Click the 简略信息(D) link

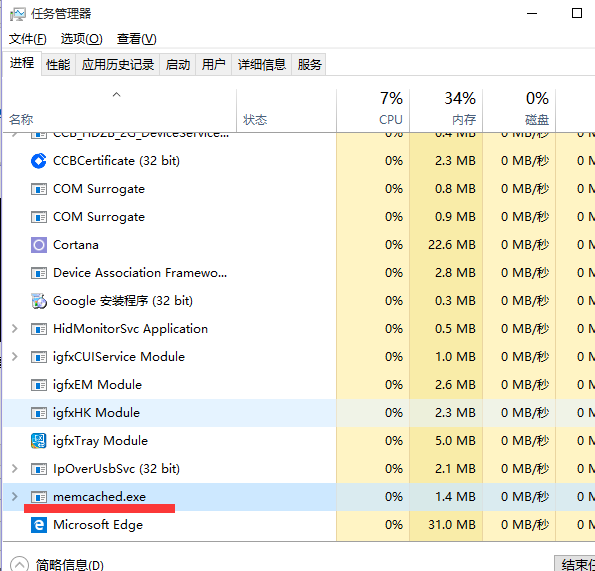coord(69,565)
